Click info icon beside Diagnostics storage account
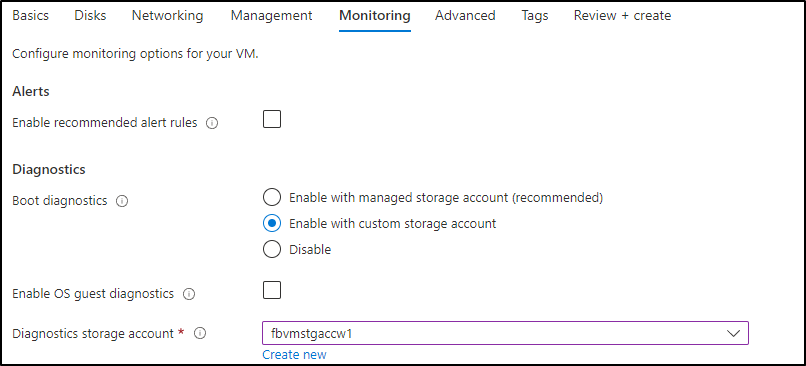The height and width of the screenshot is (366, 806). pyautogui.click(x=200, y=334)
